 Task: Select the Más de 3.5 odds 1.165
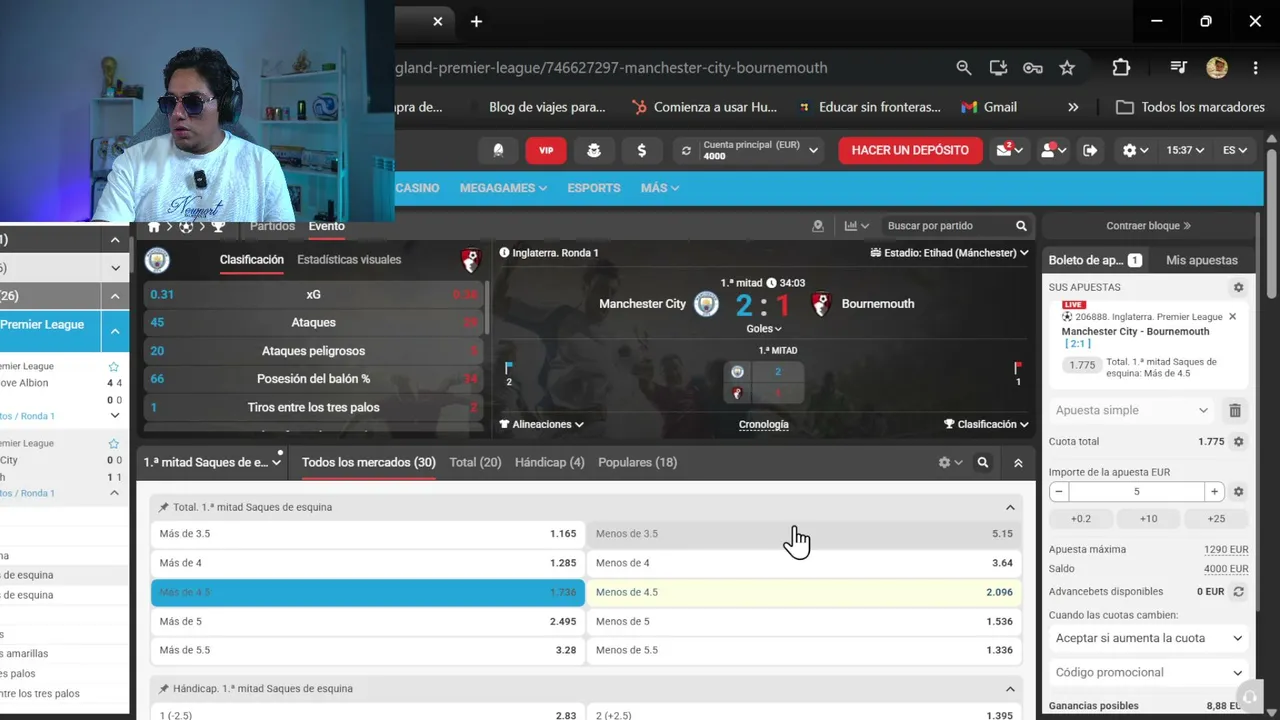368,534
